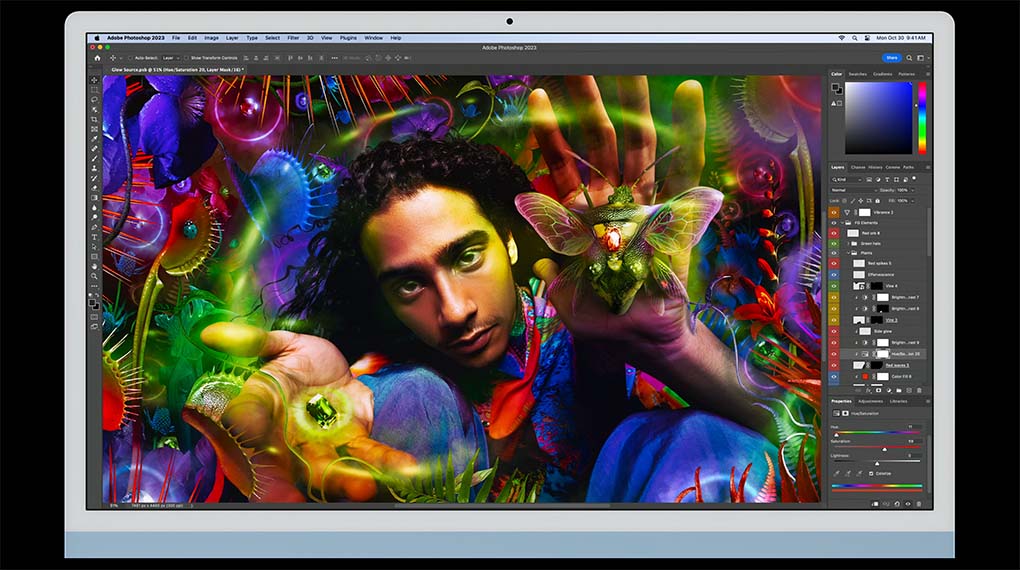Hide the Vibrance 2 layer
Viewport: 1020px width, 570px height.
834,212
